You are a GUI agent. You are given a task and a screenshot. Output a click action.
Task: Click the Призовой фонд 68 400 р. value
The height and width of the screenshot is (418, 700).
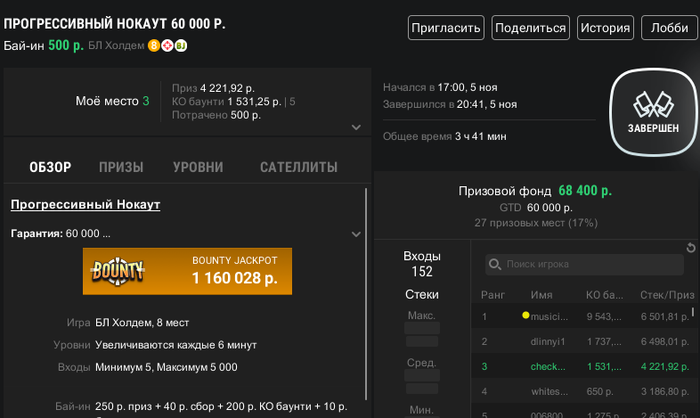(585, 191)
